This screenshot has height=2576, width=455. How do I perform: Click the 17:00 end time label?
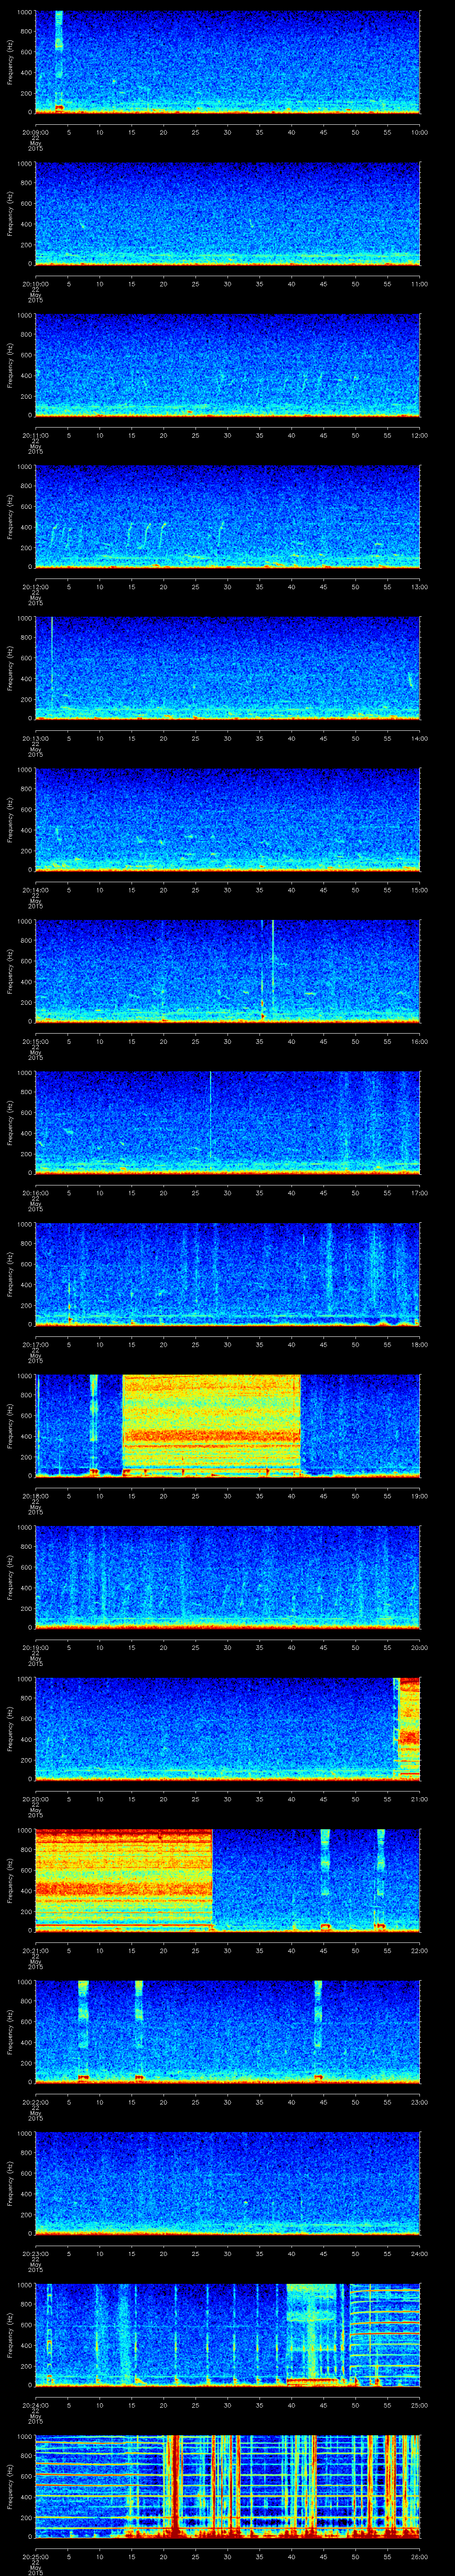[x=419, y=1193]
